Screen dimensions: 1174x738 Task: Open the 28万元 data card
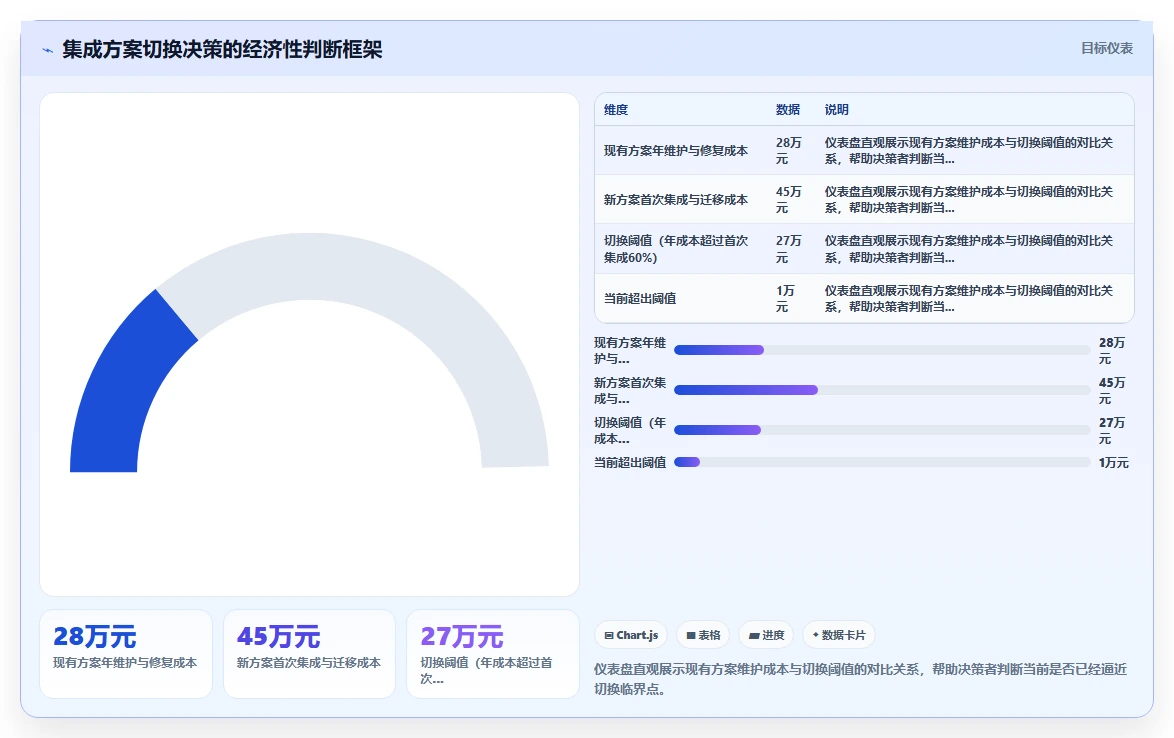[x=126, y=653]
